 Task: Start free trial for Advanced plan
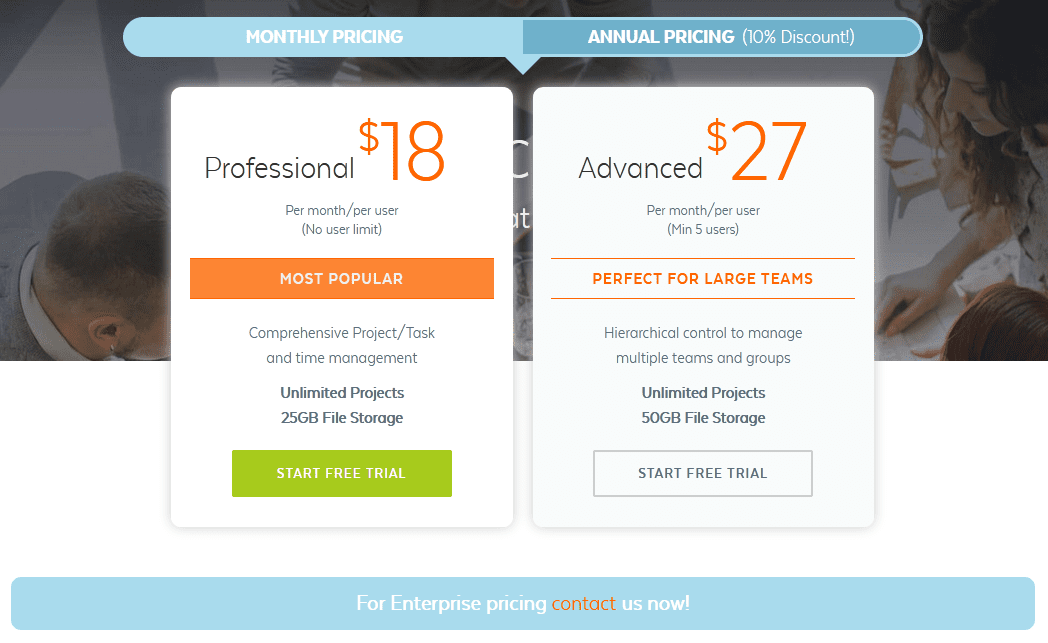pos(702,473)
